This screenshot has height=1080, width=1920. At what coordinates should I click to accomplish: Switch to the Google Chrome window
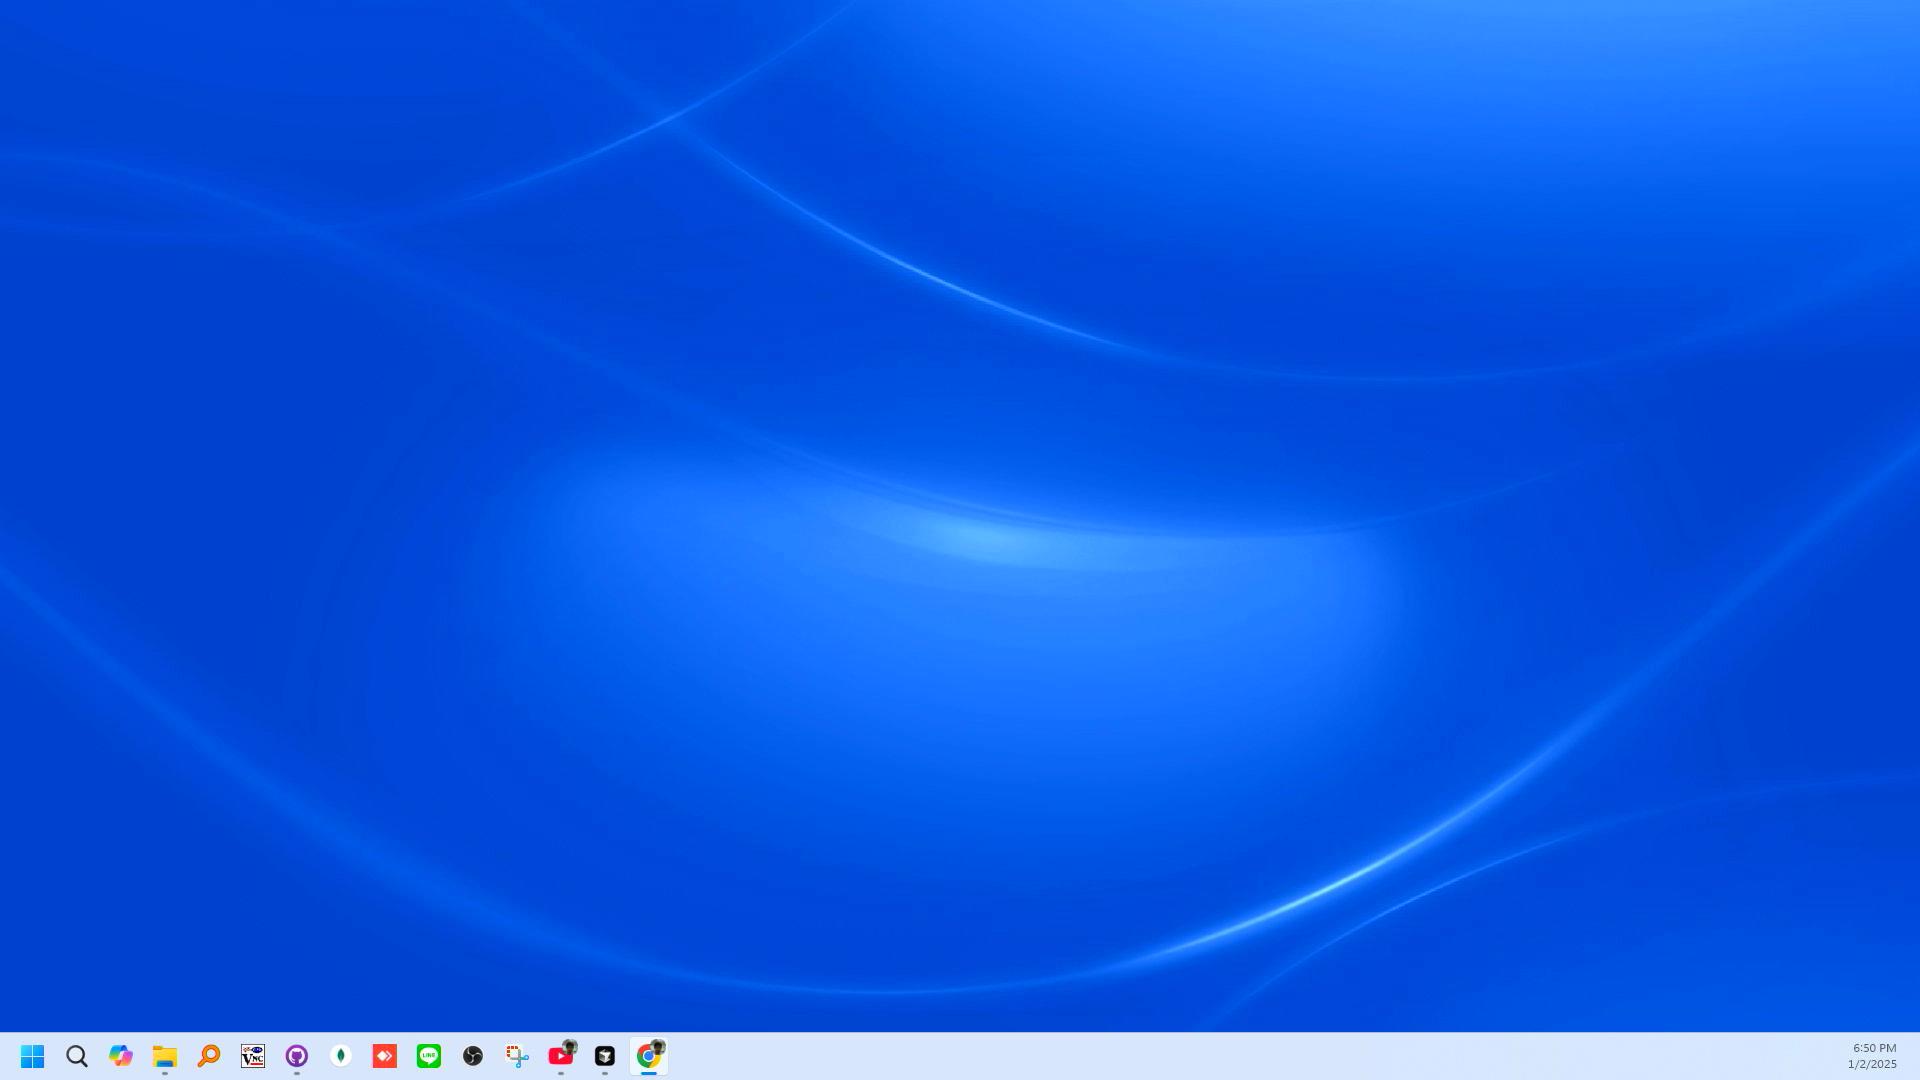649,1056
